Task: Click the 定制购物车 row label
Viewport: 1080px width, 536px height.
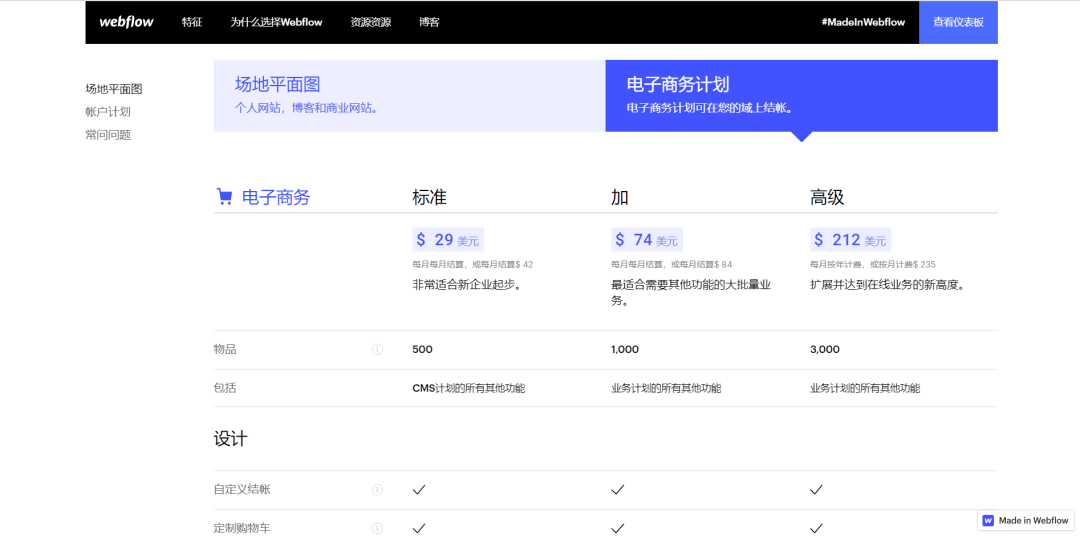Action: coord(242,528)
